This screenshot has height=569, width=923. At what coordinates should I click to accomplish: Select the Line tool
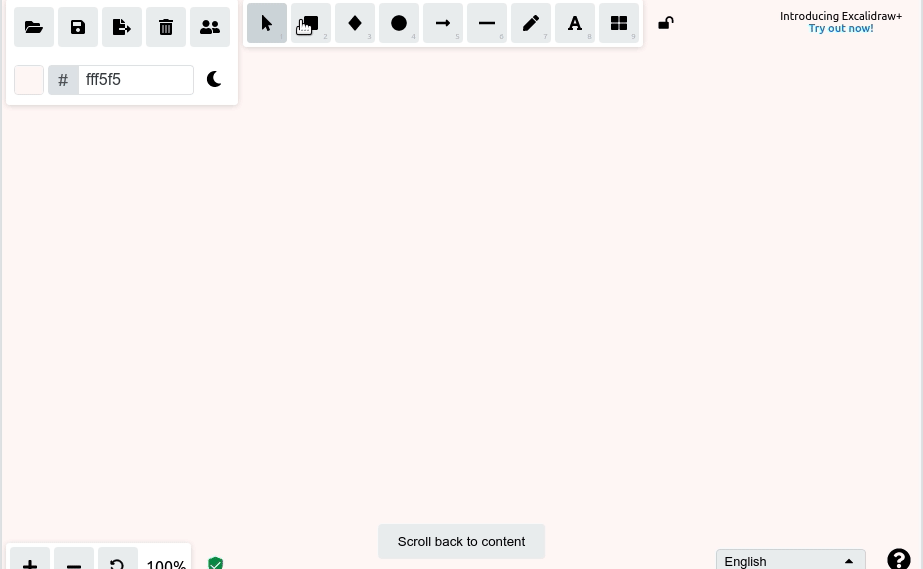(487, 23)
